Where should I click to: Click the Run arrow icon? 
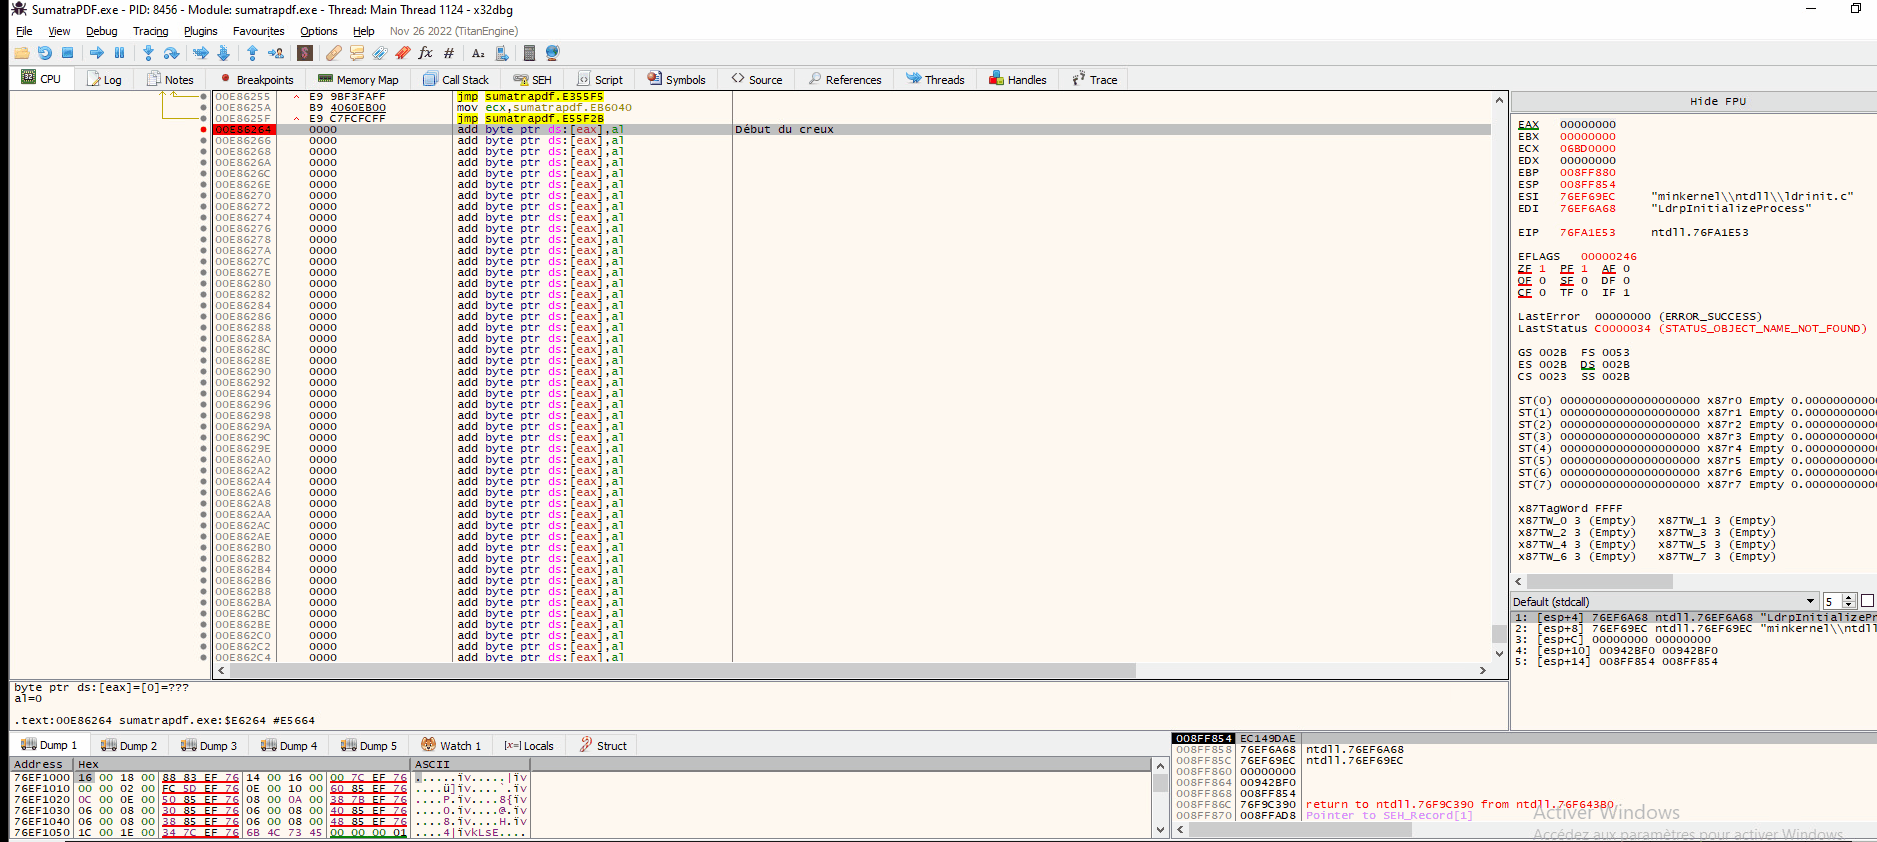click(x=97, y=53)
